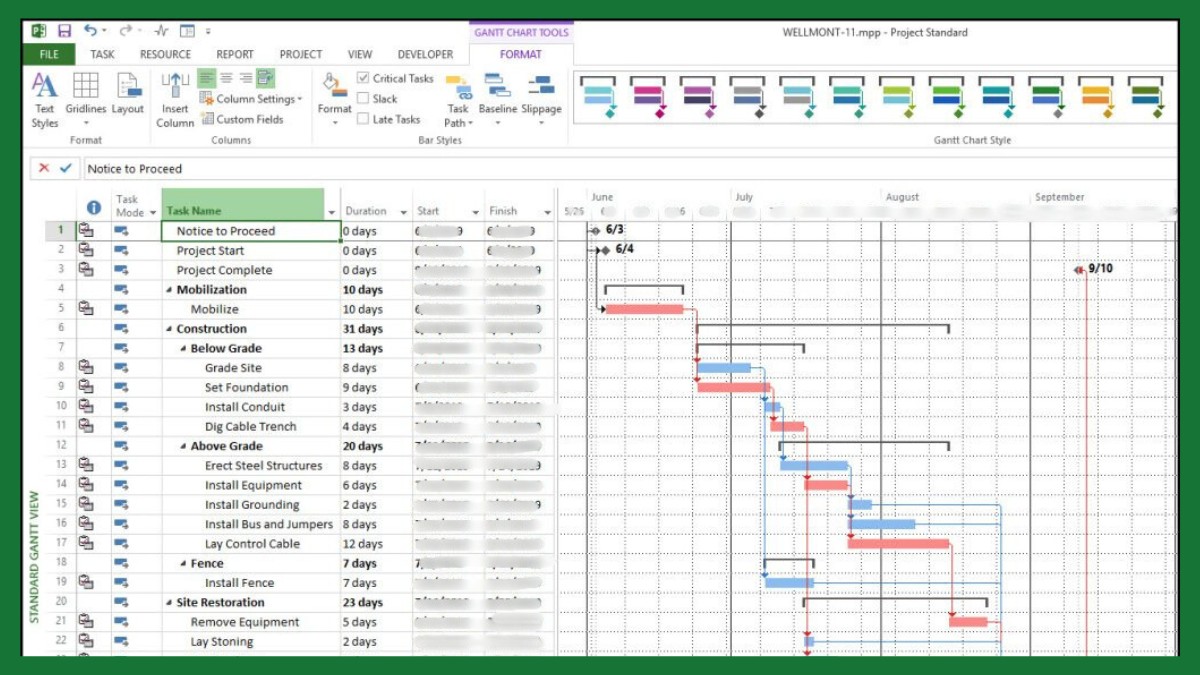This screenshot has height=675, width=1200.
Task: Open Custom Fields
Action: [x=242, y=119]
